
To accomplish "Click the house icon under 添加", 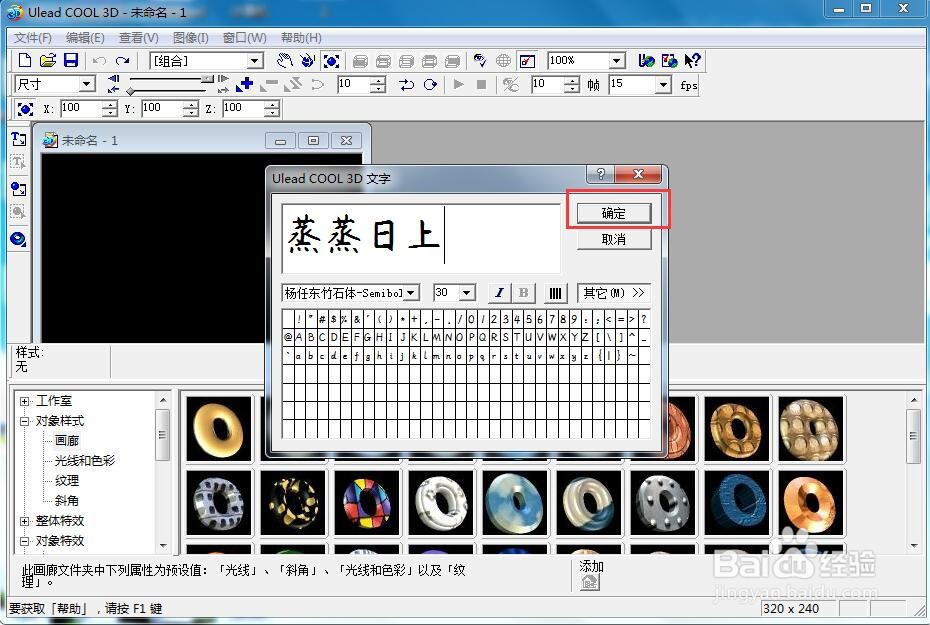I will (590, 582).
